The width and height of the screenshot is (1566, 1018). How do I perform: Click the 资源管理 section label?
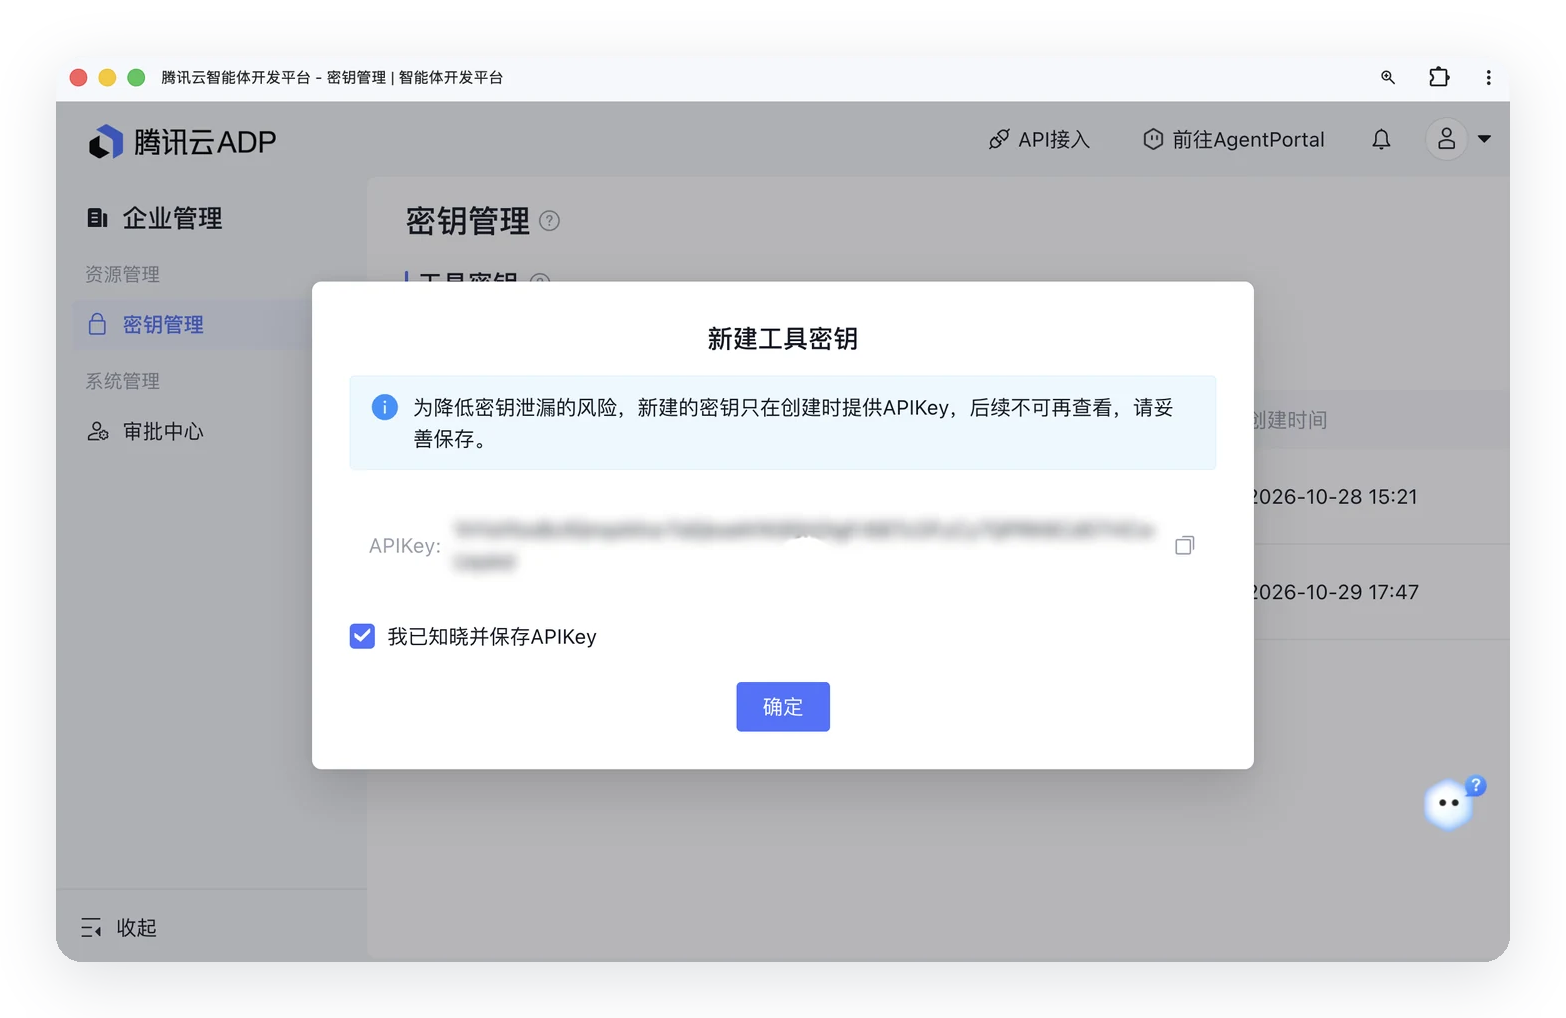[122, 274]
